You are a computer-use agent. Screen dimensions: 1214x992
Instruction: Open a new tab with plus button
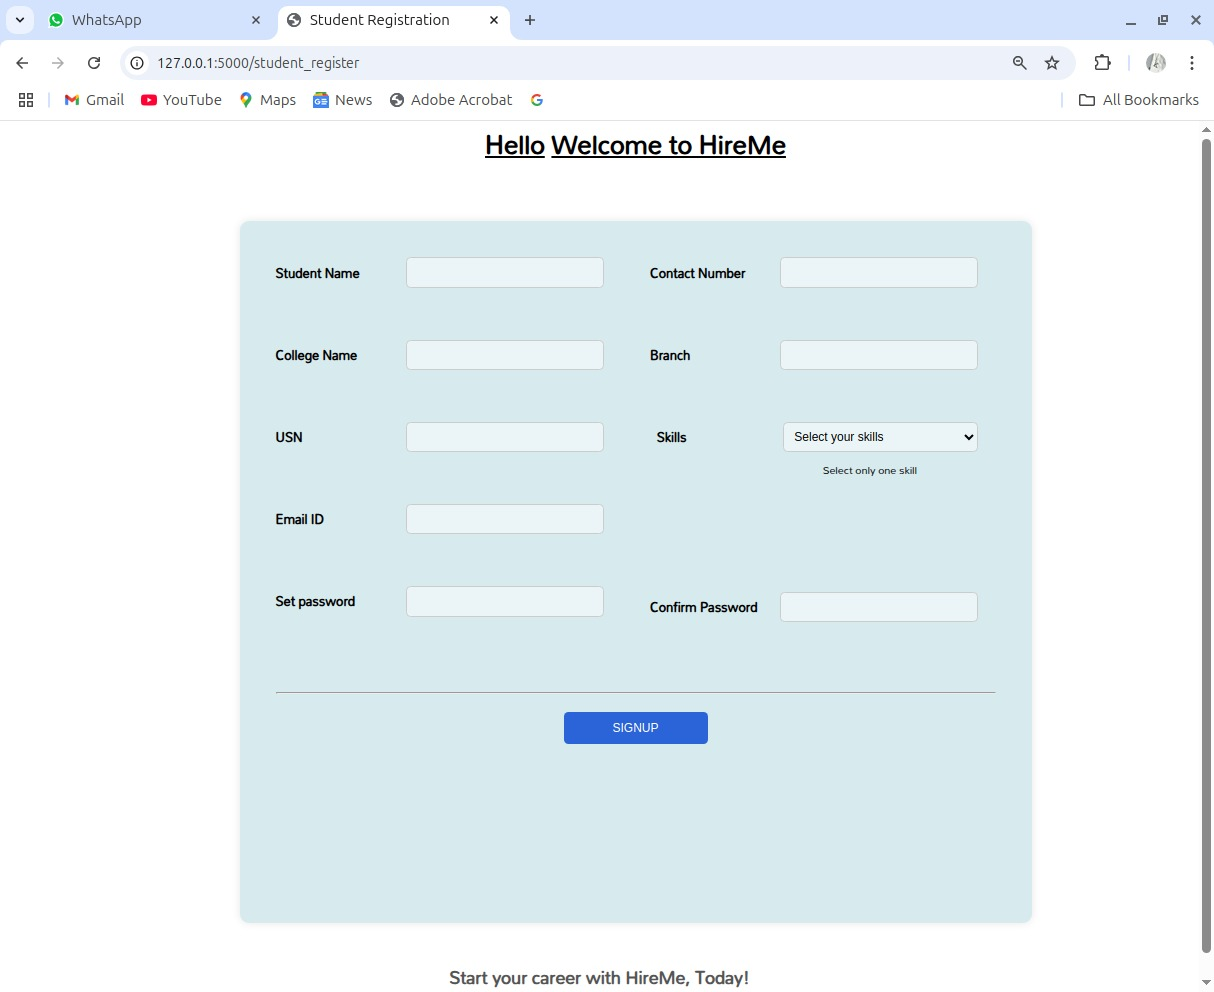(x=530, y=20)
